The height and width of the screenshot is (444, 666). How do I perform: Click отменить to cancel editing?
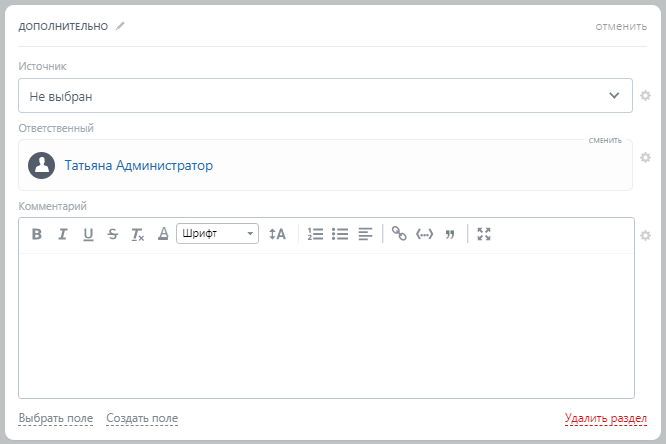coord(621,26)
